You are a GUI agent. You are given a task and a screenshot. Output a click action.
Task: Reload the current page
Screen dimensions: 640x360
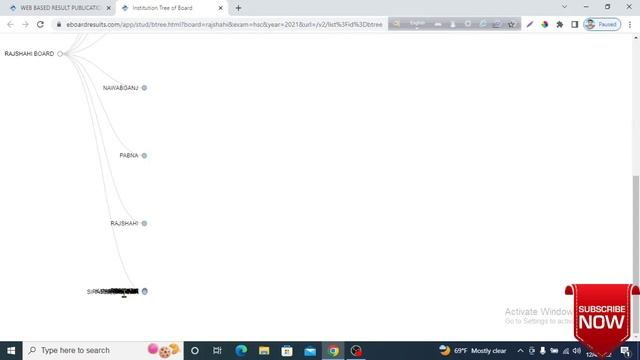[x=40, y=24]
